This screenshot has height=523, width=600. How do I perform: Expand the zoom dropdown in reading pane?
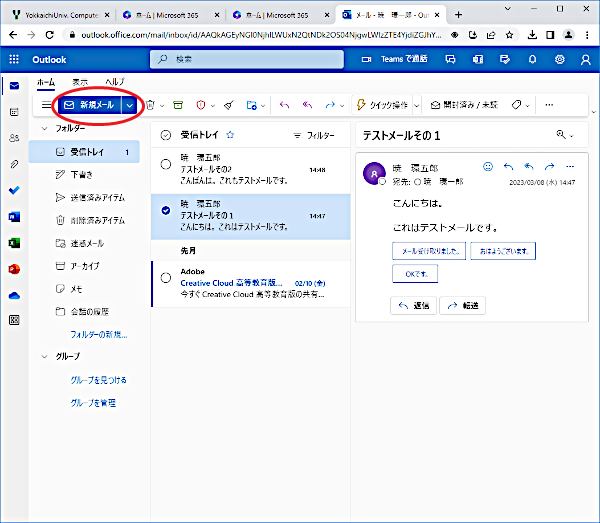coord(566,134)
